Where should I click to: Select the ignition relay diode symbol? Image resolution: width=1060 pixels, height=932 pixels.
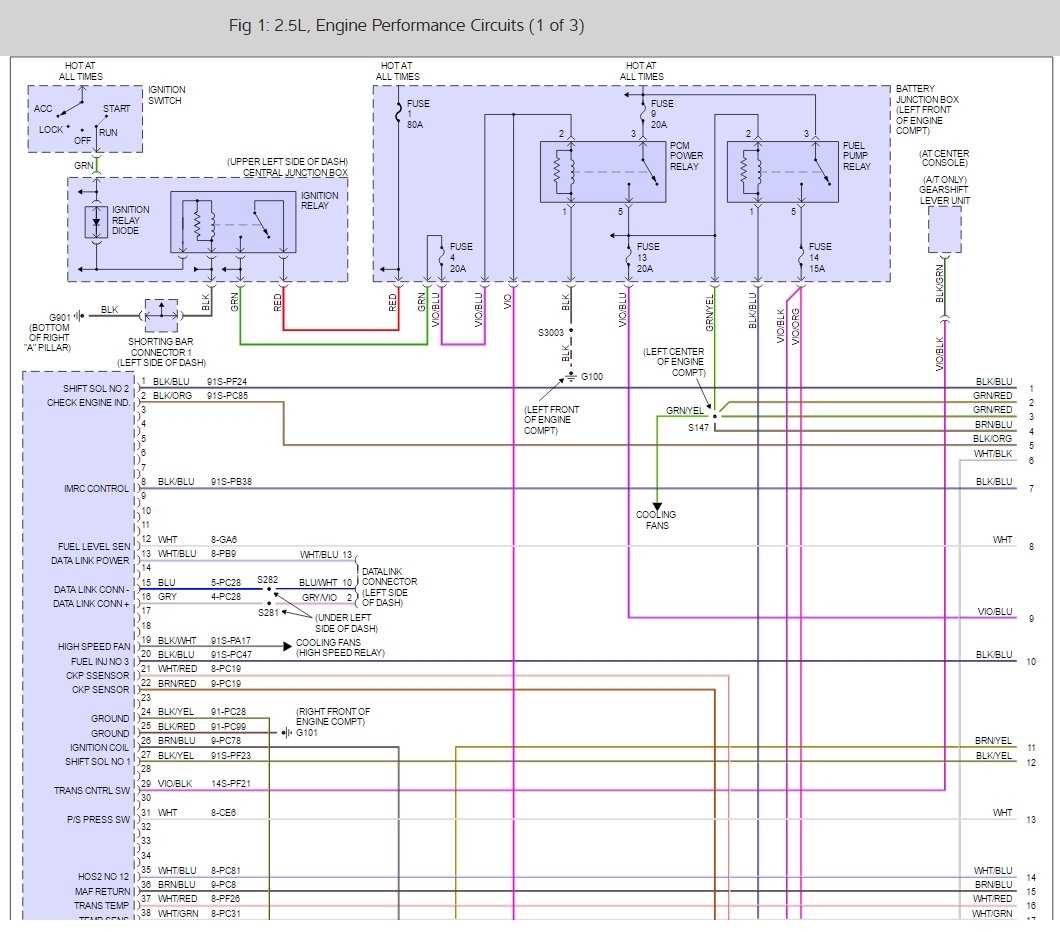pos(96,222)
